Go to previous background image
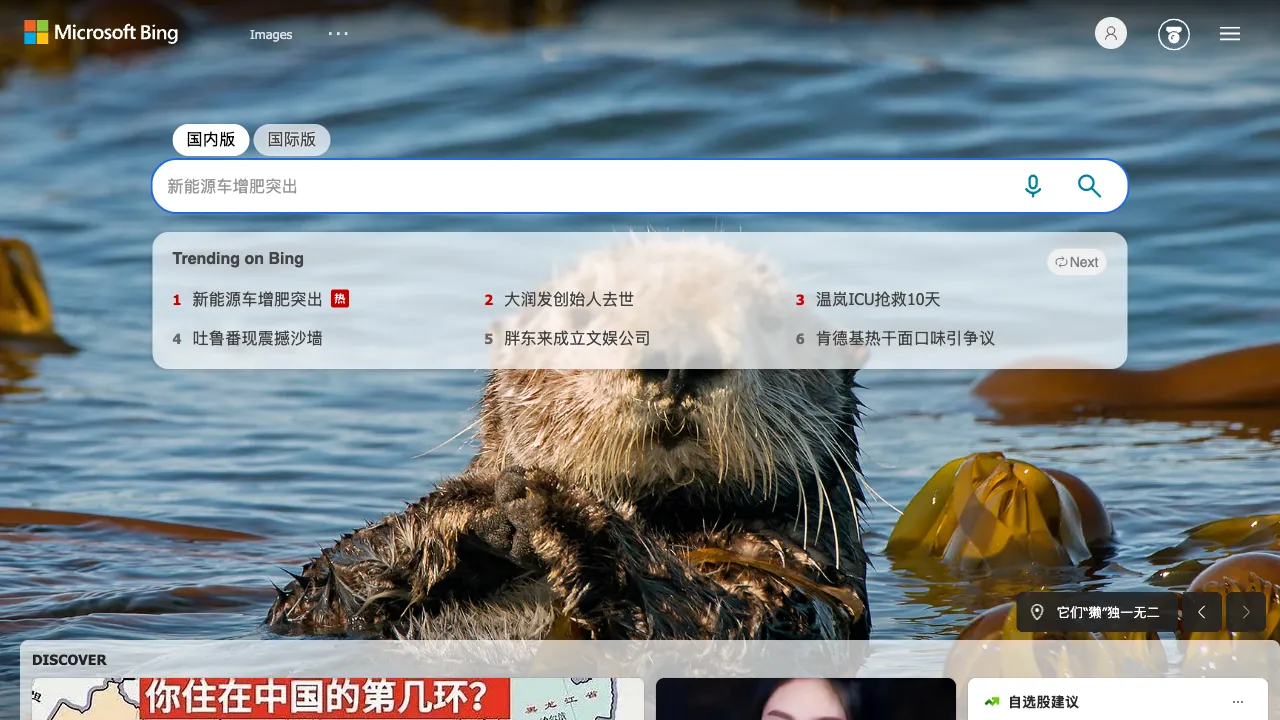Screen dimensions: 1280x720 tap(1202, 612)
